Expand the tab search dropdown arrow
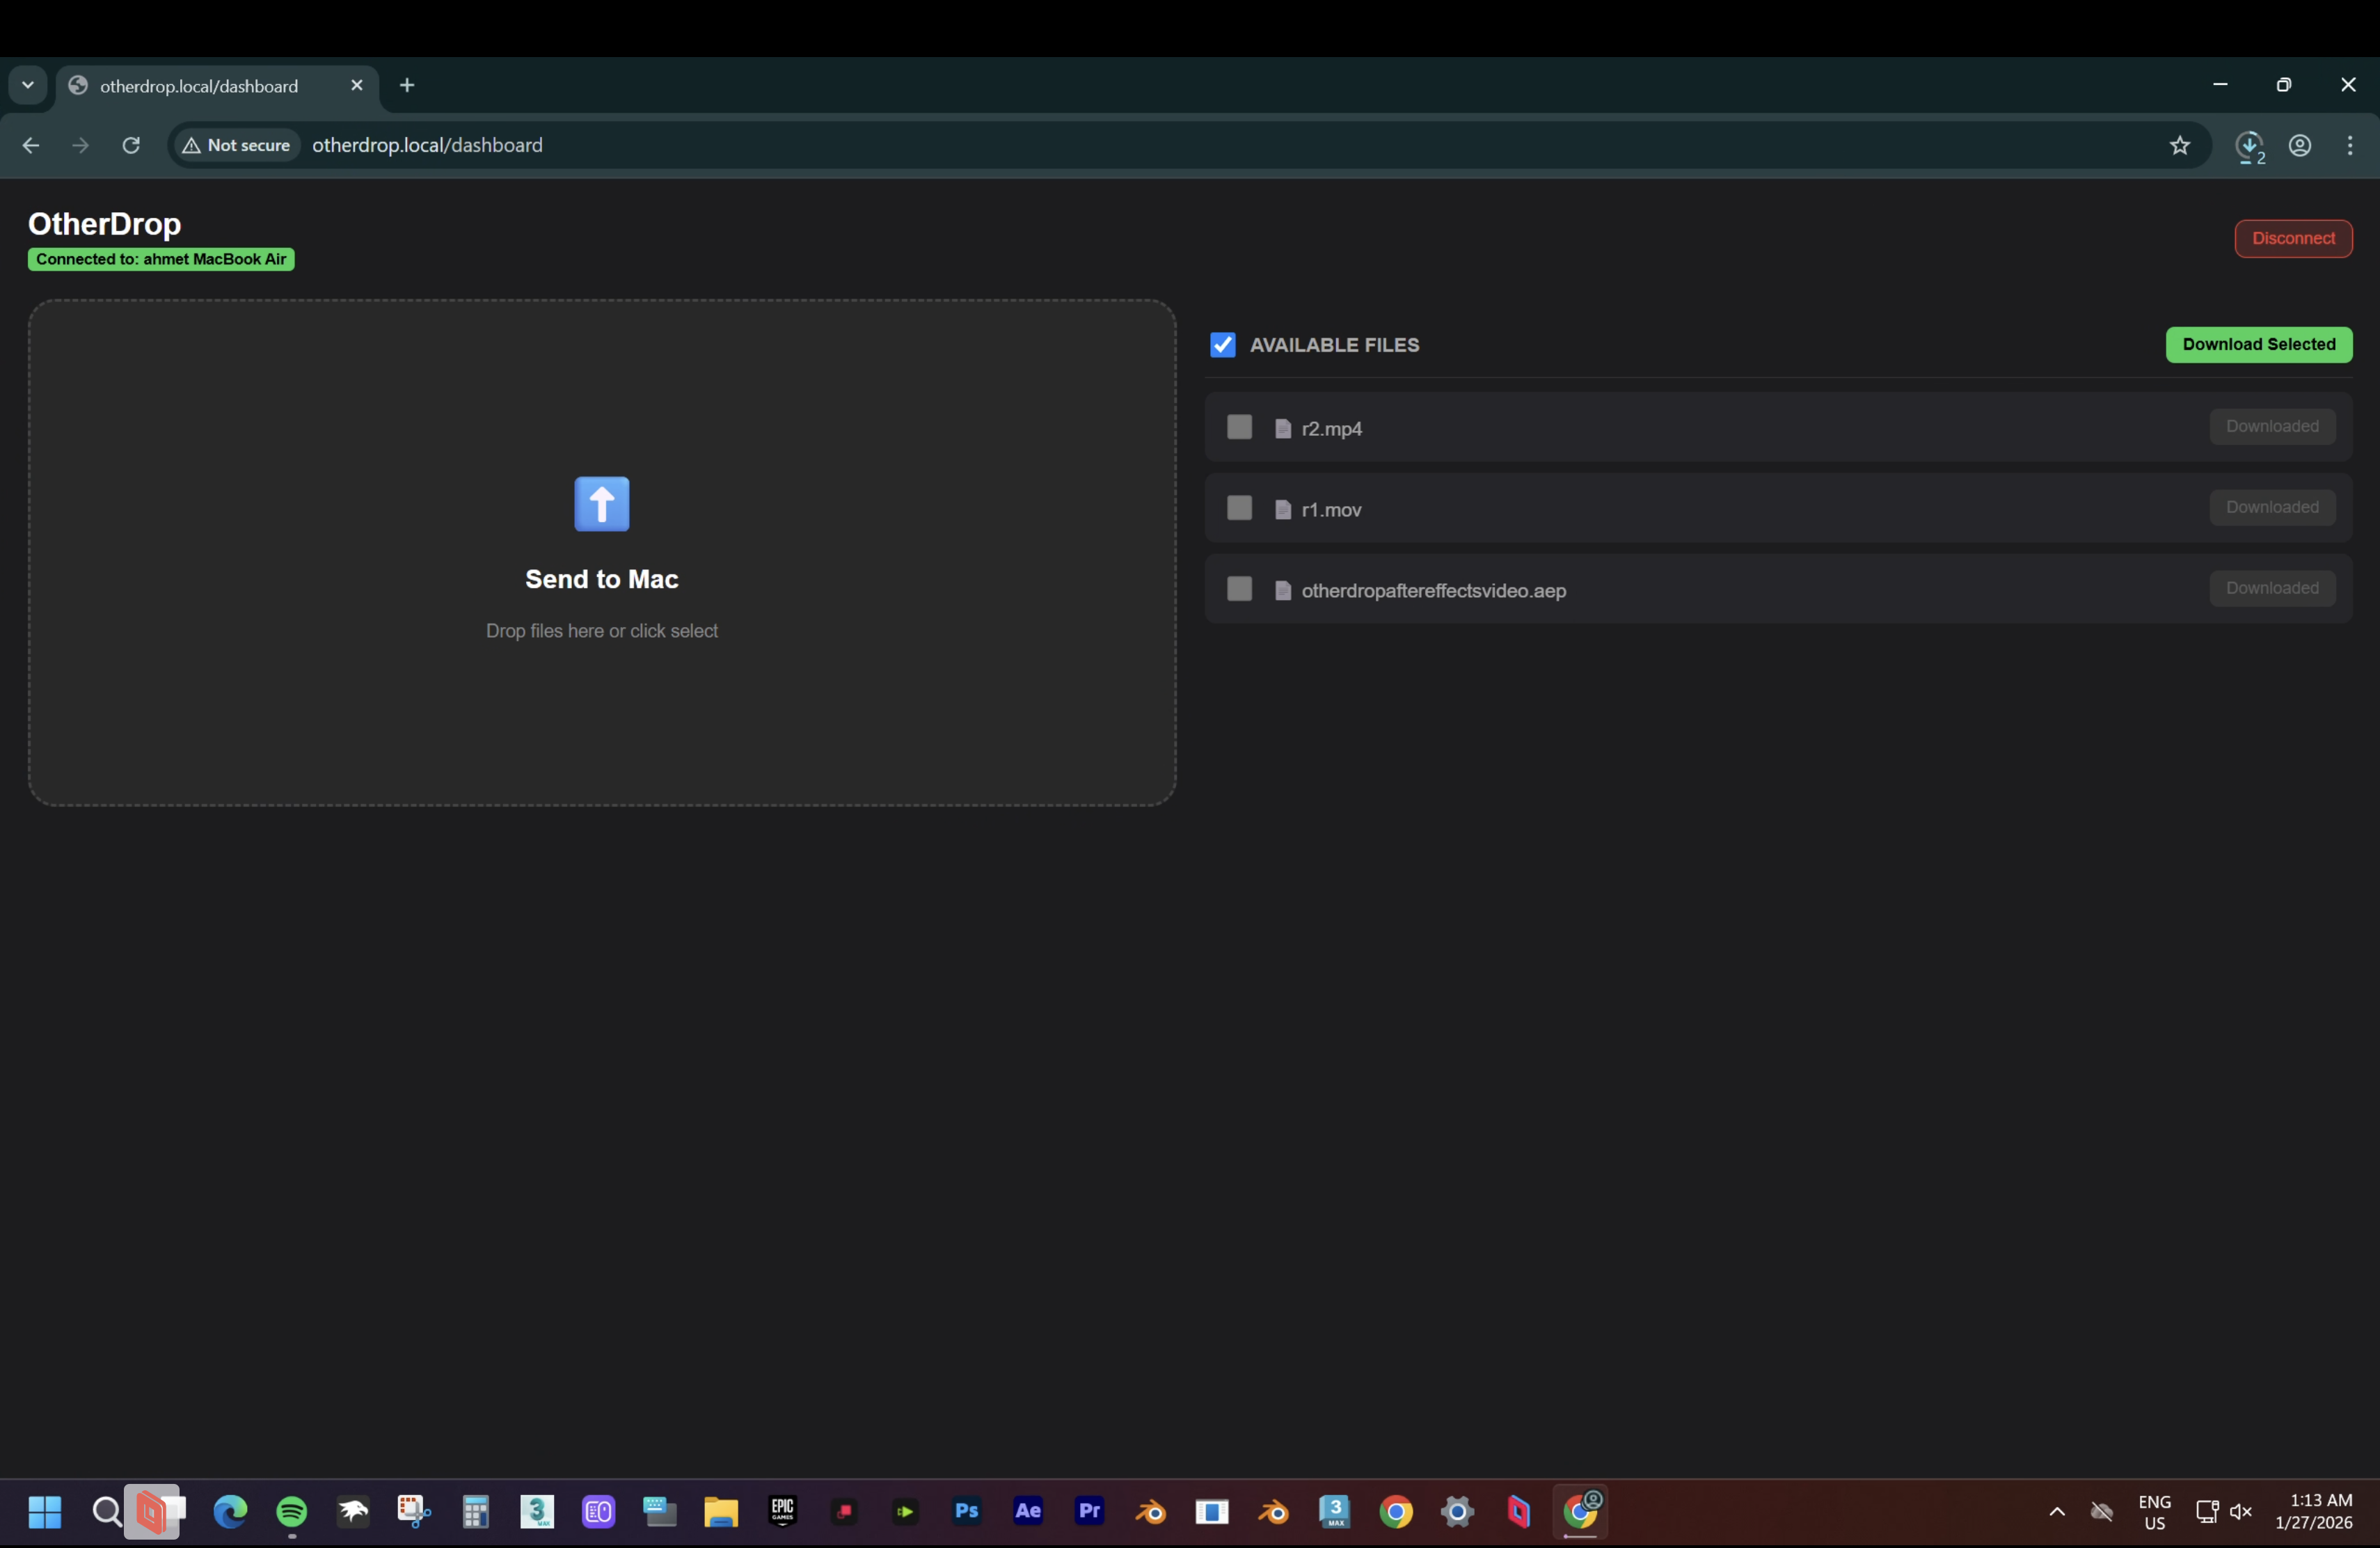The width and height of the screenshot is (2380, 1548). coord(28,85)
